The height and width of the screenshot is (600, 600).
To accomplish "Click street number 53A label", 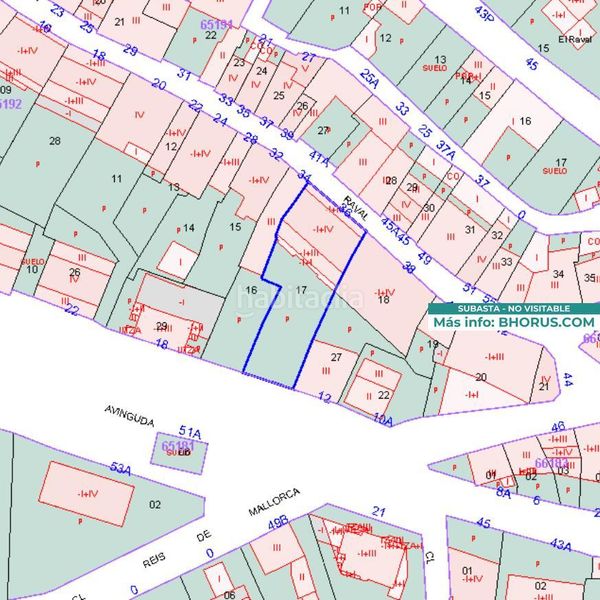I will (121, 468).
